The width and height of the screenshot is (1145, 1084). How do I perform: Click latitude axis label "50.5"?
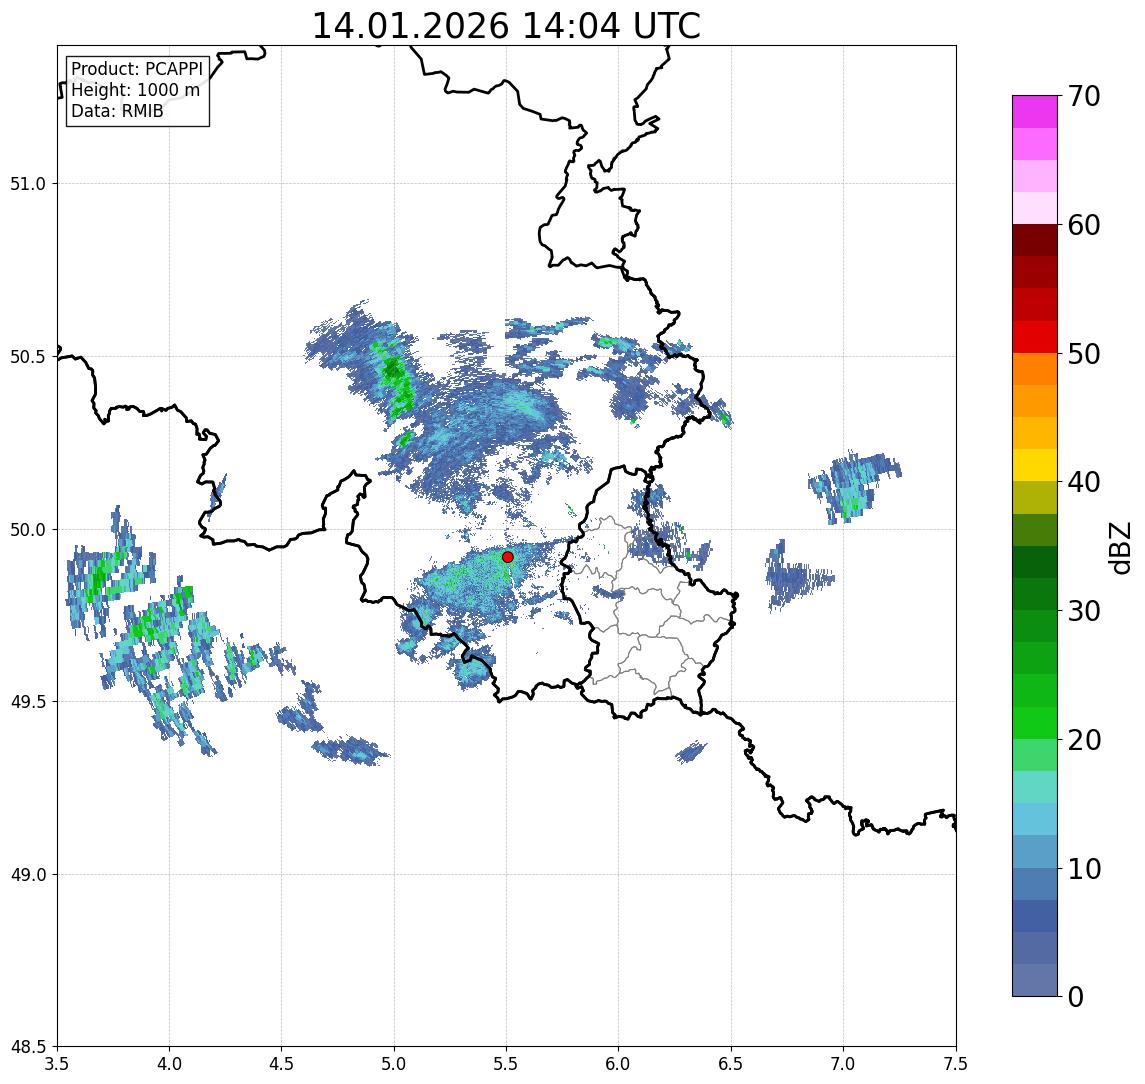[28, 357]
